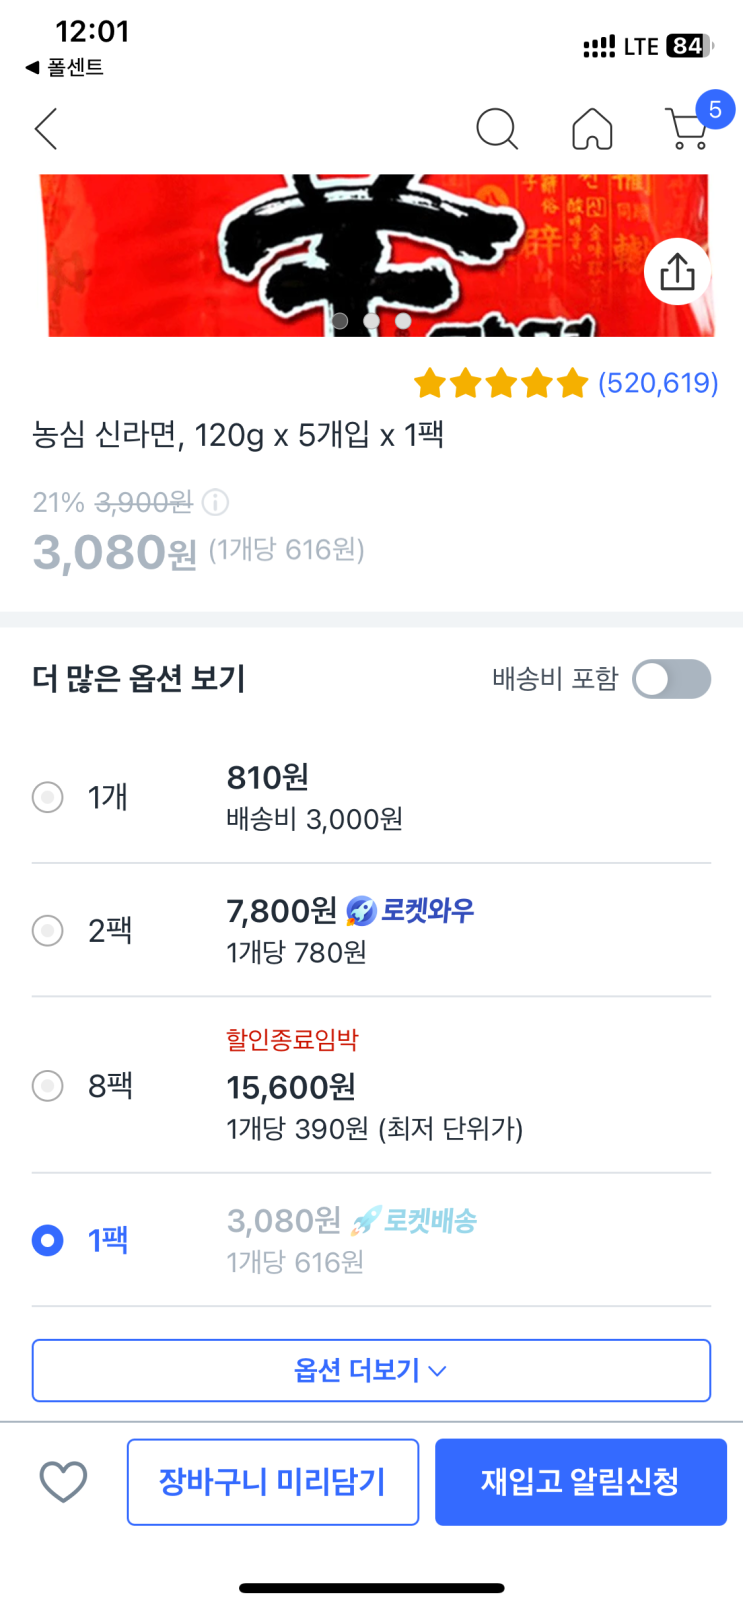
Task: Return to 폴센트 app in status bar
Action: [x=65, y=67]
